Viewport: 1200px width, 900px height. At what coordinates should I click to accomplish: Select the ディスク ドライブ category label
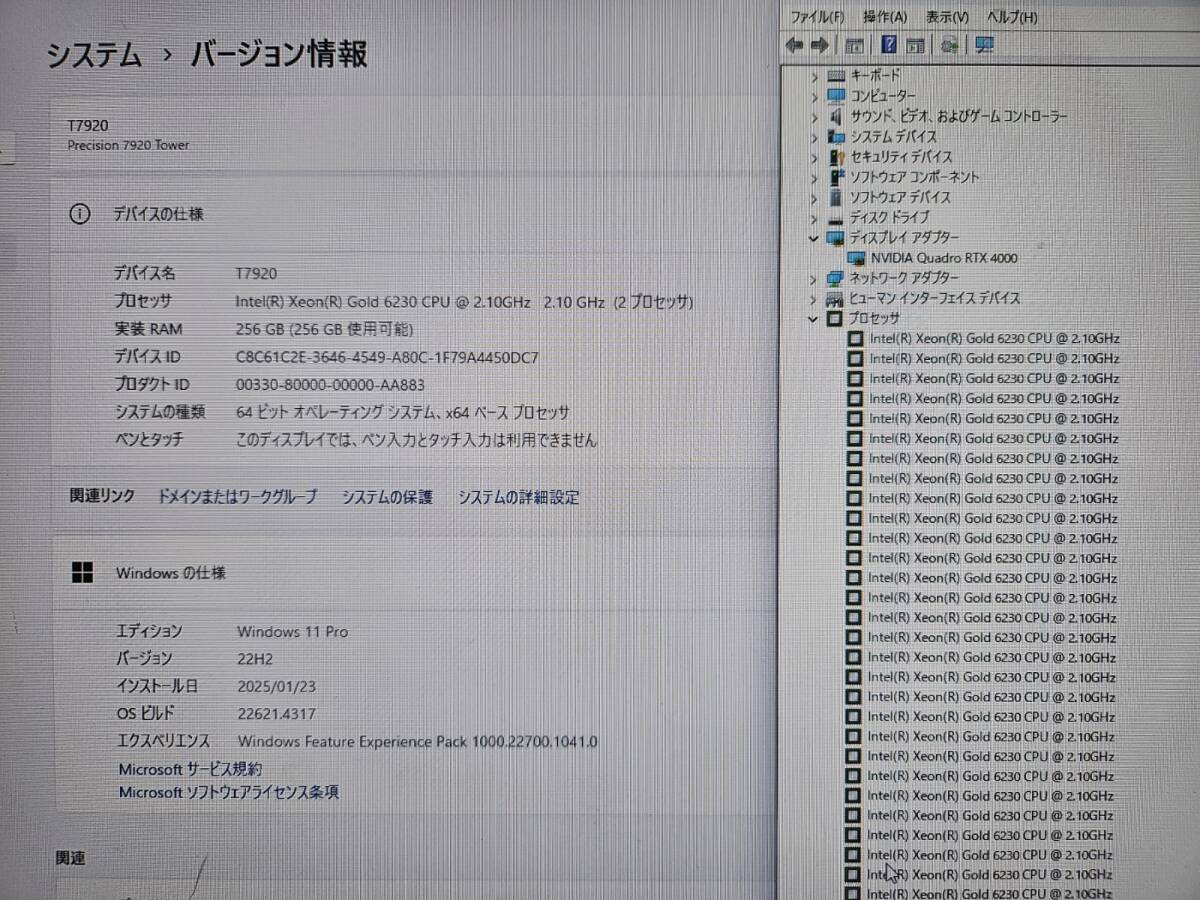click(889, 217)
